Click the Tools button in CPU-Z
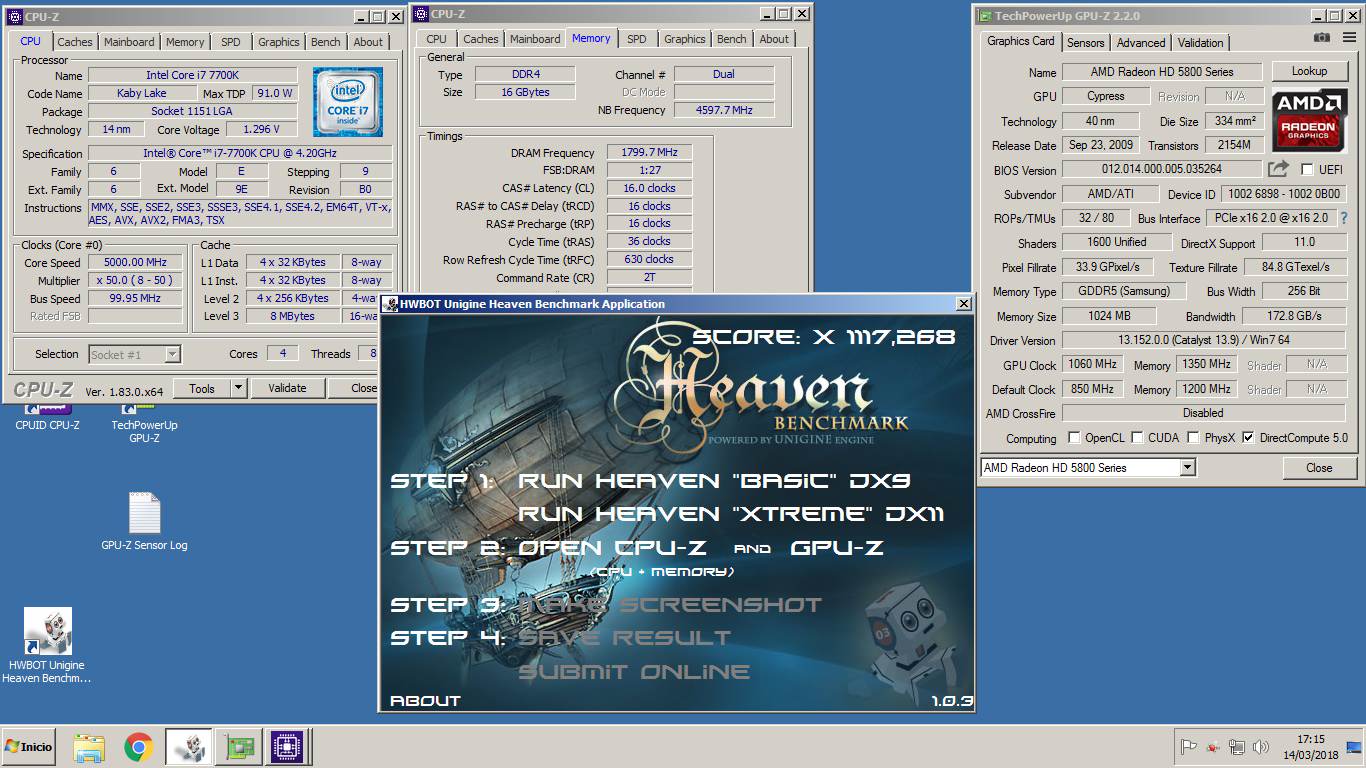 pos(202,388)
